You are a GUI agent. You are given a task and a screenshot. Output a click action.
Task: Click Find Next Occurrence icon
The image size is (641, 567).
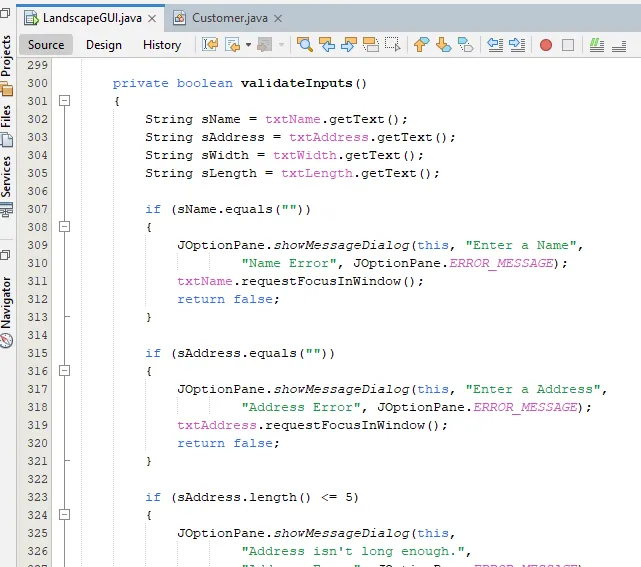[349, 45]
